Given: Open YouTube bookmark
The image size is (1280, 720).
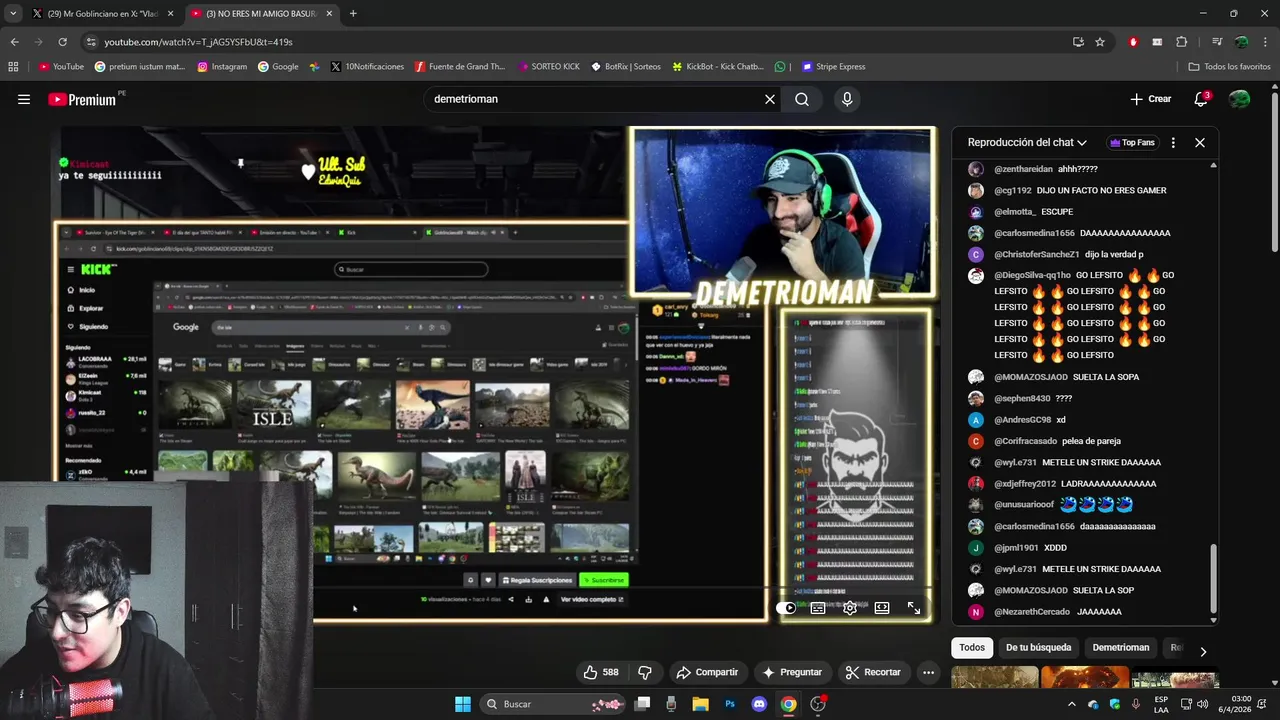Looking at the screenshot, I should click(61, 67).
